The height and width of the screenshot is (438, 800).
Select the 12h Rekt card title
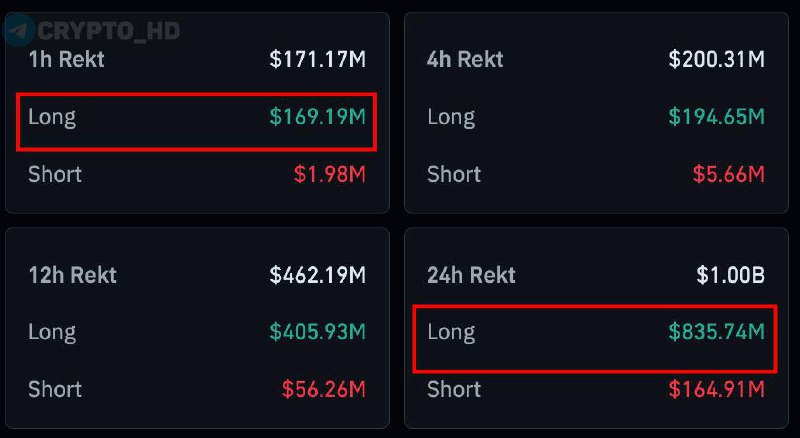(72, 275)
